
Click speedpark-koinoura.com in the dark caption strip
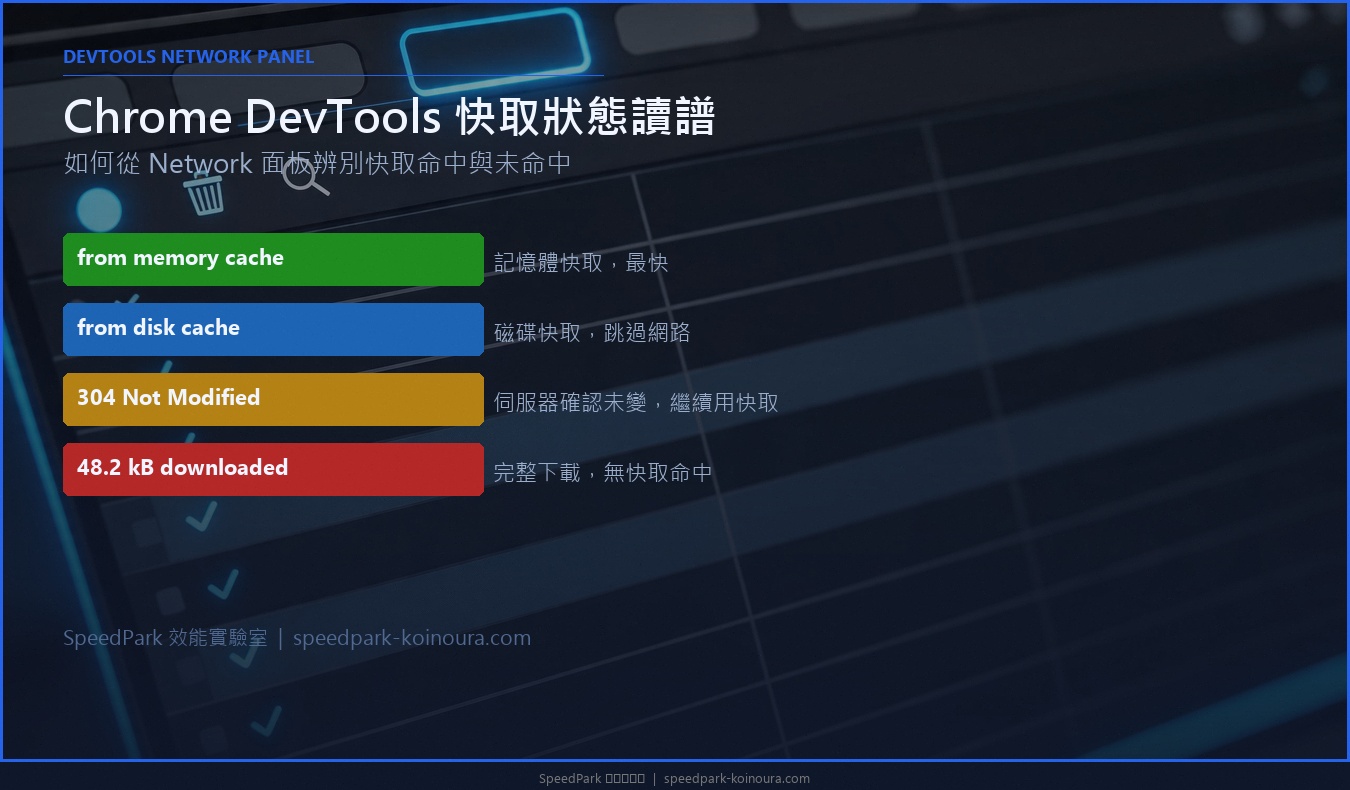coord(737,779)
